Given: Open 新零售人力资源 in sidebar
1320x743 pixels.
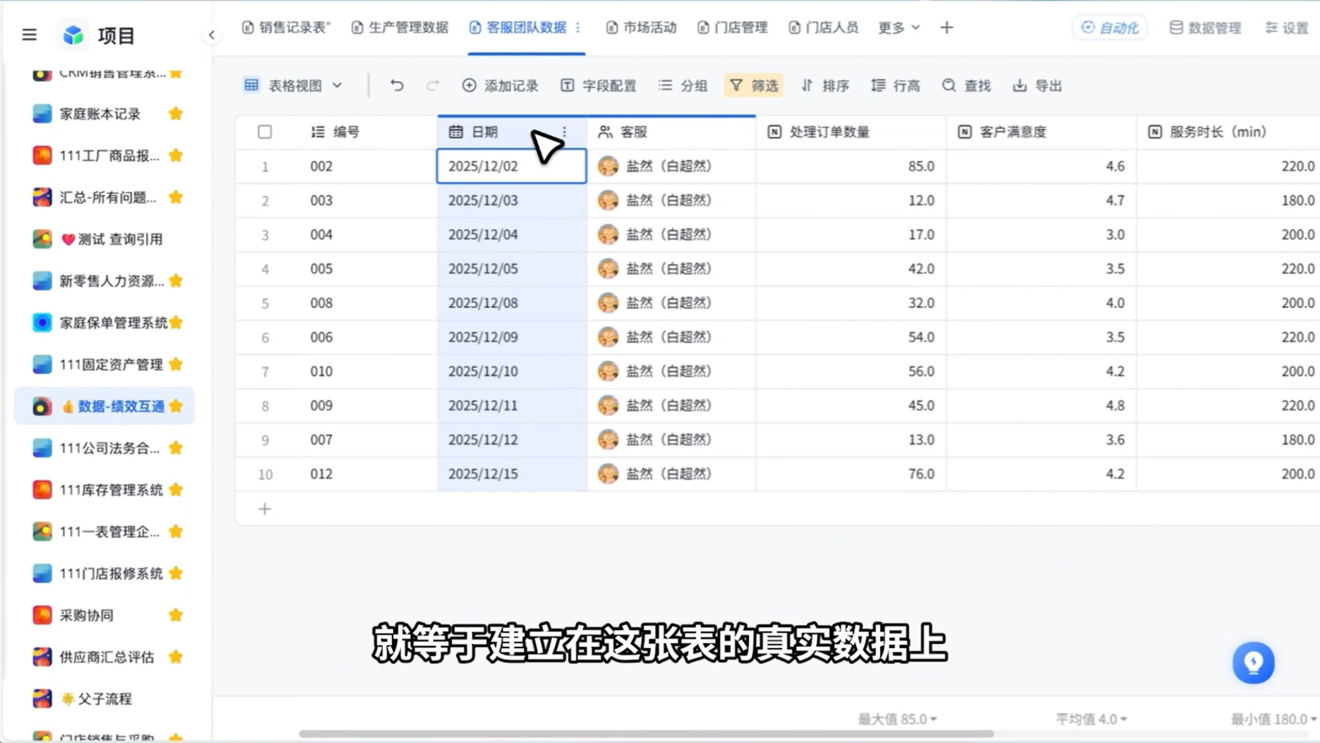Looking at the screenshot, I should tap(104, 281).
